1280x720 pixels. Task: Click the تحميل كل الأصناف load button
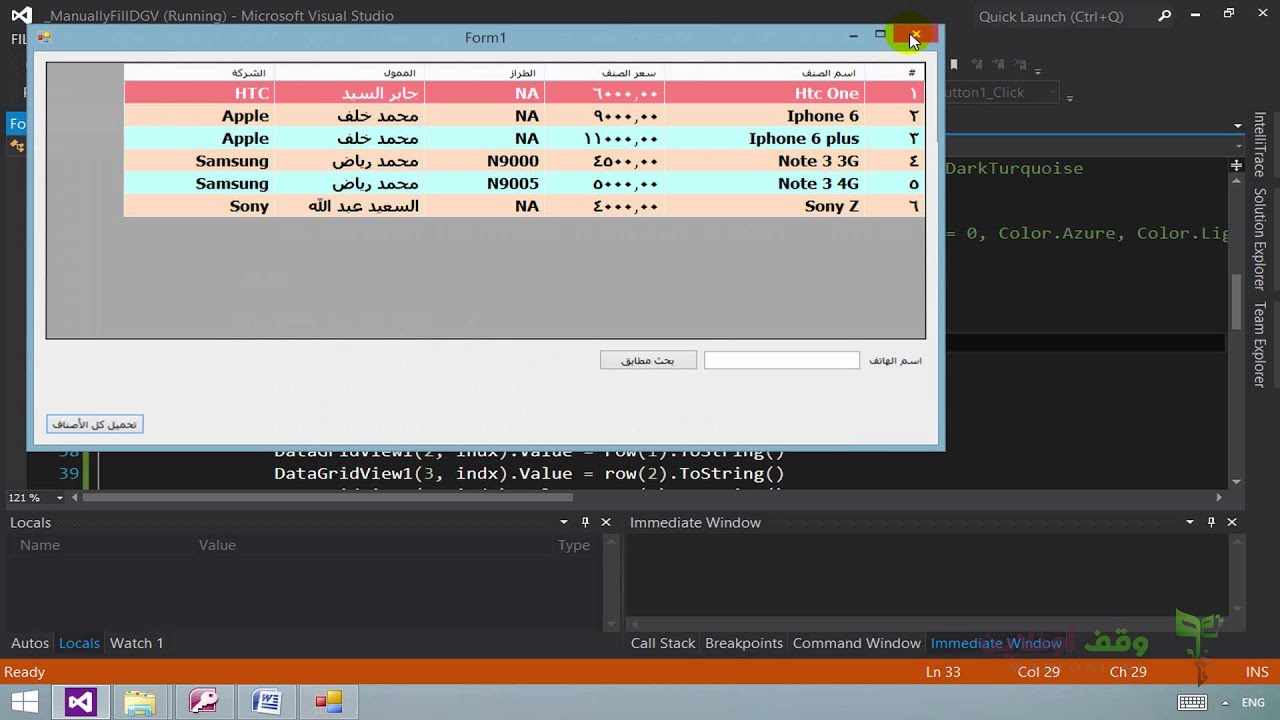[95, 424]
